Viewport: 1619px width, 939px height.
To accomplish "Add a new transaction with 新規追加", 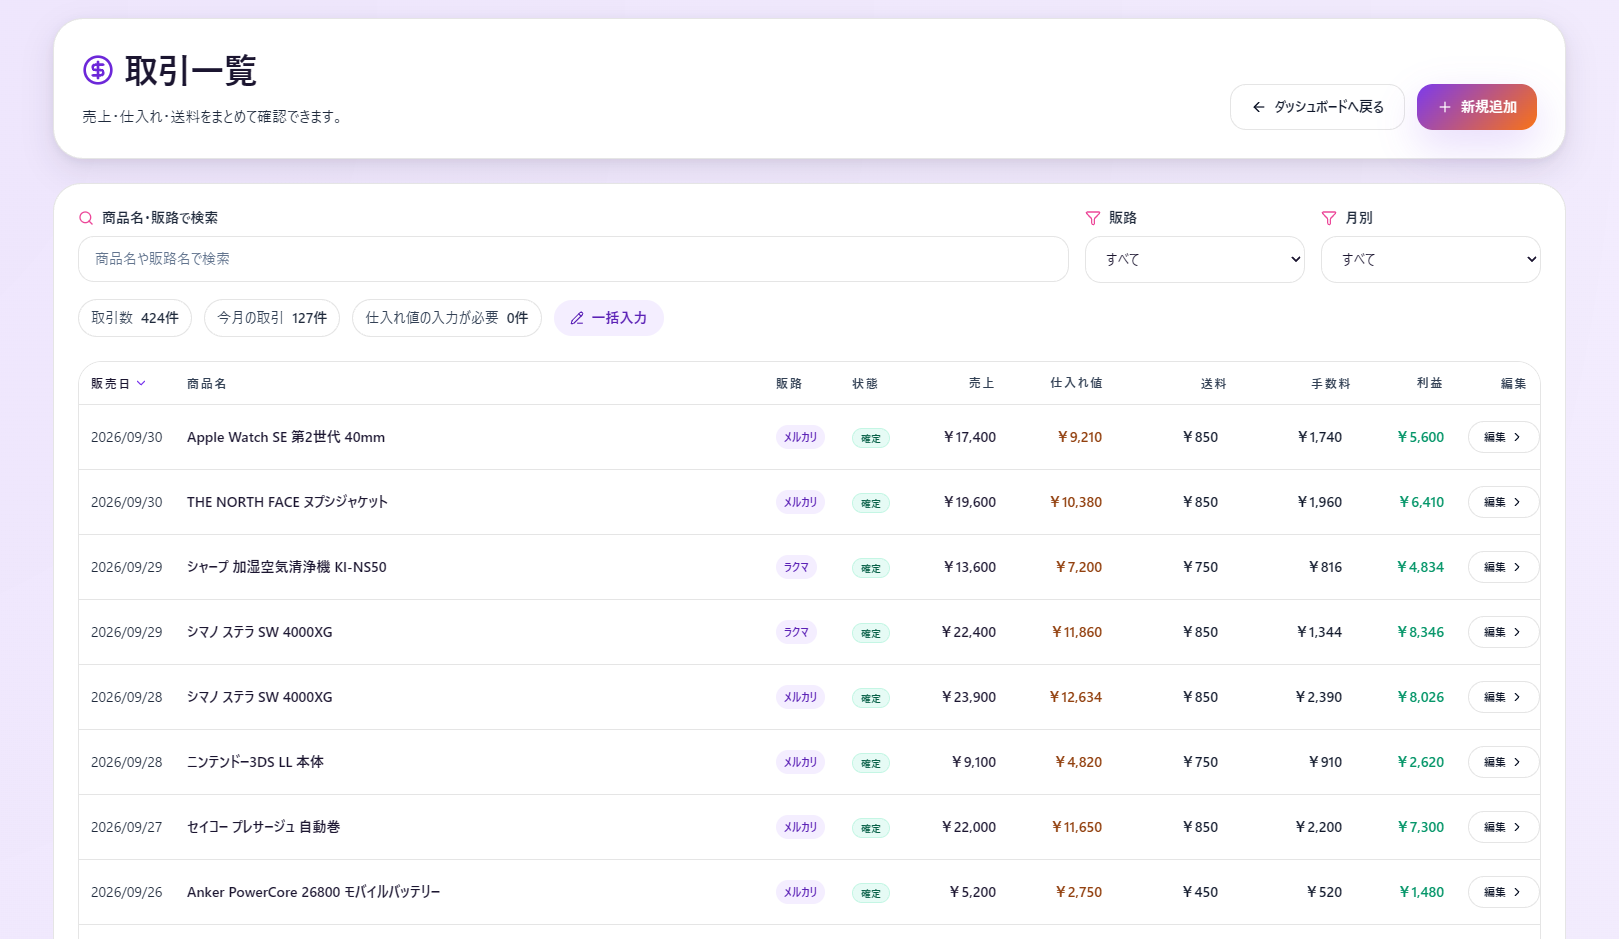I will pos(1477,107).
